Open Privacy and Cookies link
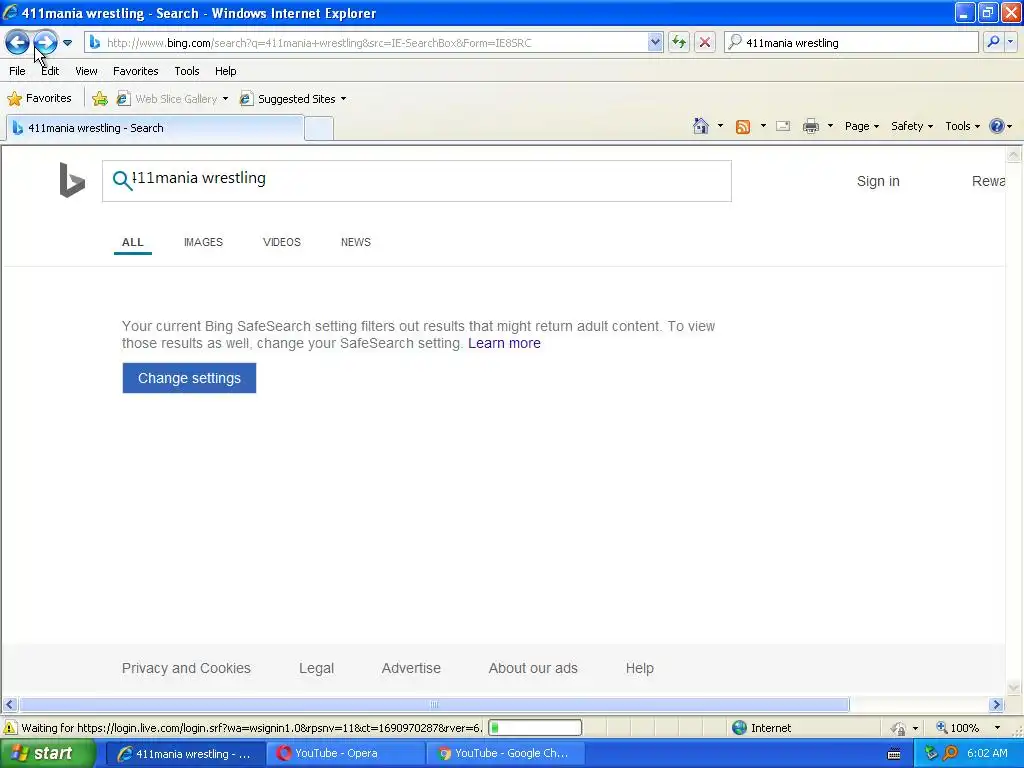This screenshot has height=768, width=1024. 186,668
